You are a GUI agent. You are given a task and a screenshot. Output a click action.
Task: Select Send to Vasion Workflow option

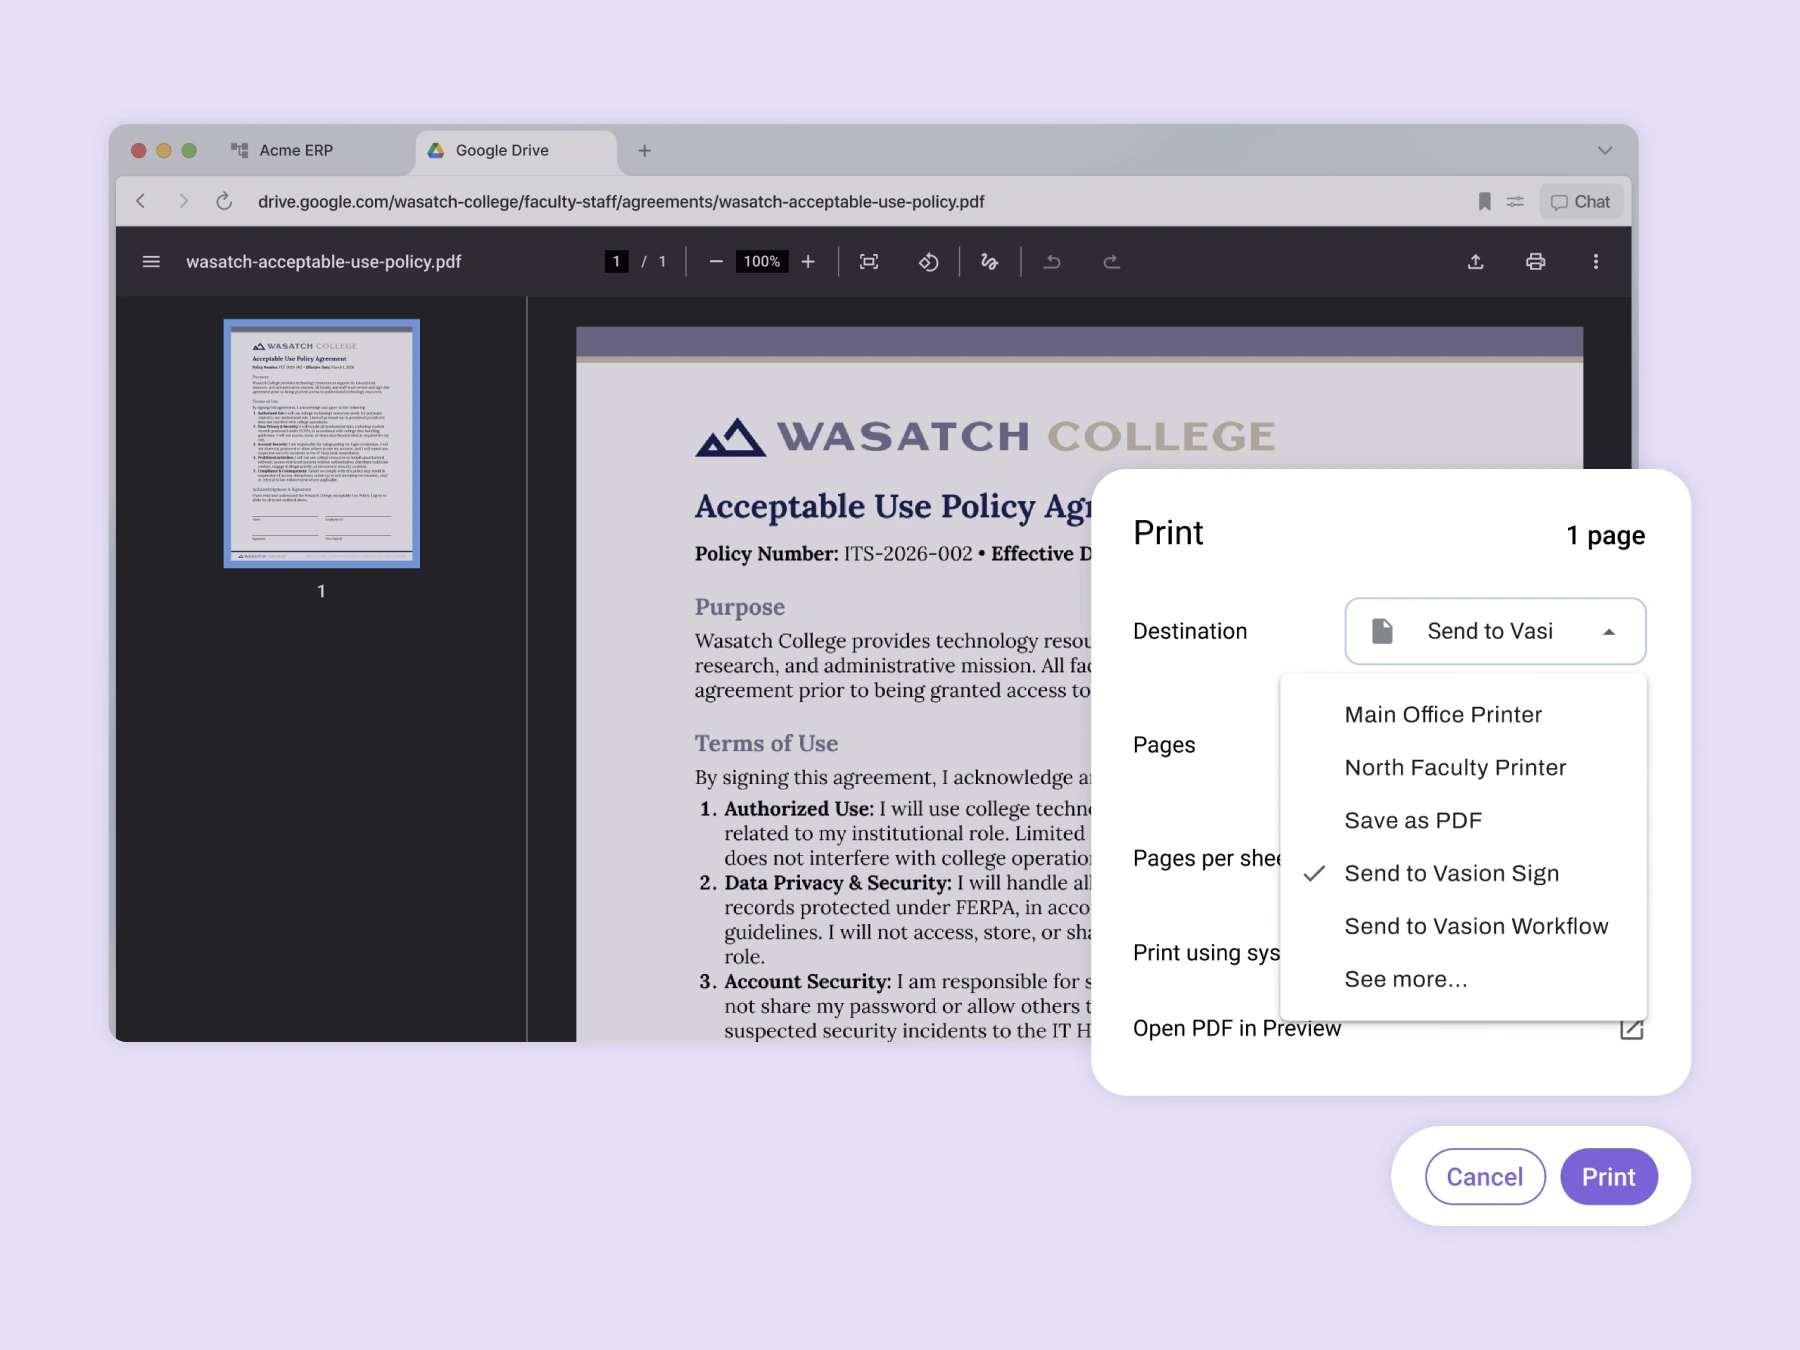[1463, 926]
